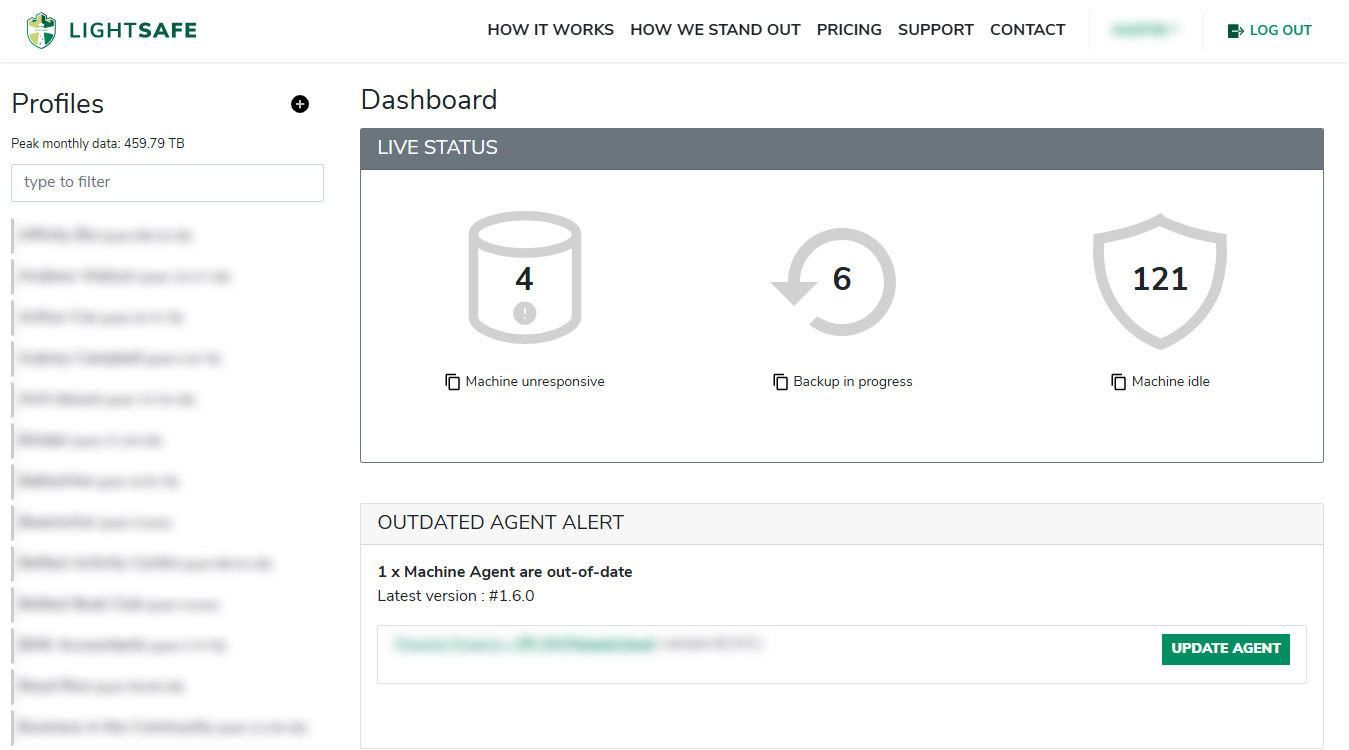Click copy icon beside Backup in progress
Viewport: 1349px width, 750px height.
click(x=781, y=382)
